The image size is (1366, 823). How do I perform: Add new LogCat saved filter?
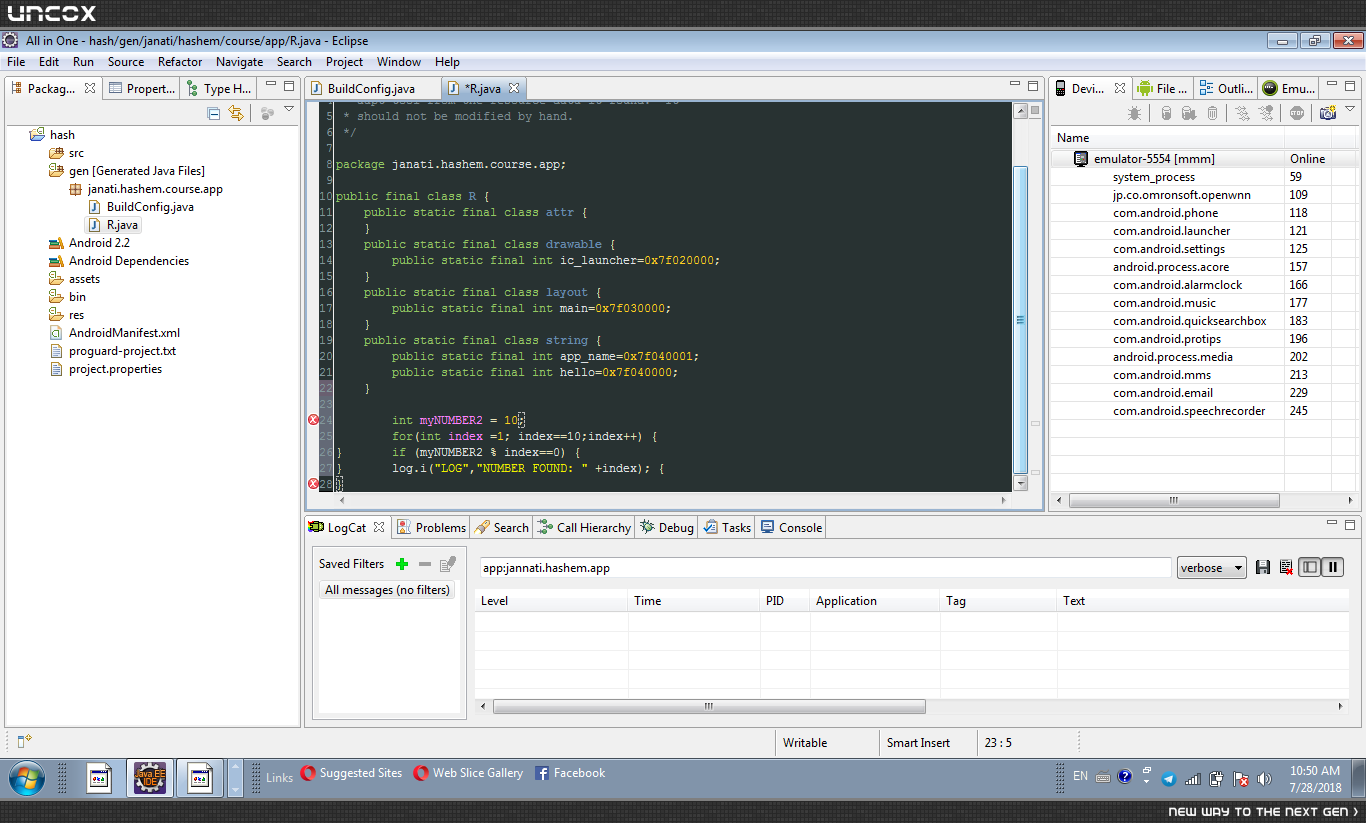point(402,564)
